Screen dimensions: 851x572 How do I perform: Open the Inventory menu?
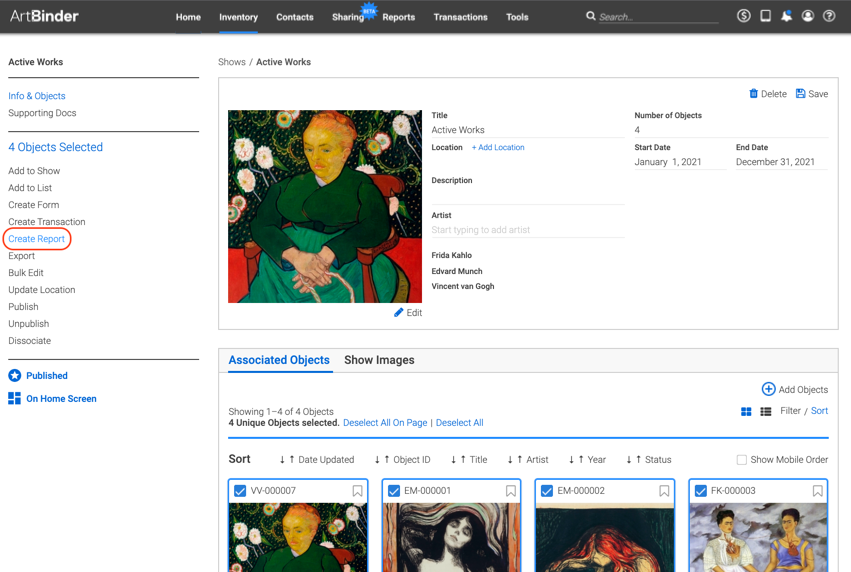pyautogui.click(x=238, y=17)
